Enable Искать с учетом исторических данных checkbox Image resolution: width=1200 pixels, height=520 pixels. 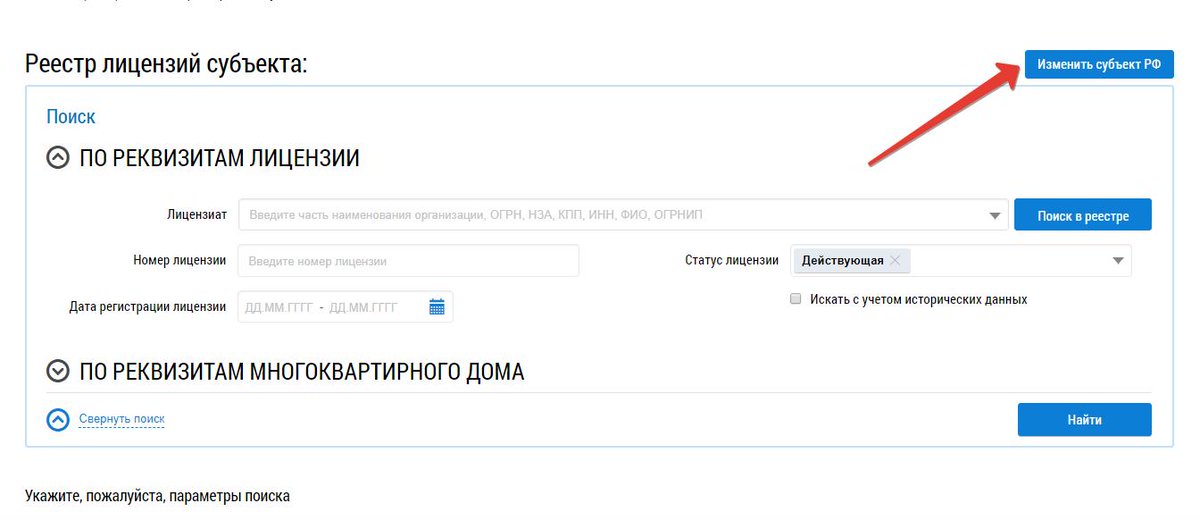tap(796, 299)
